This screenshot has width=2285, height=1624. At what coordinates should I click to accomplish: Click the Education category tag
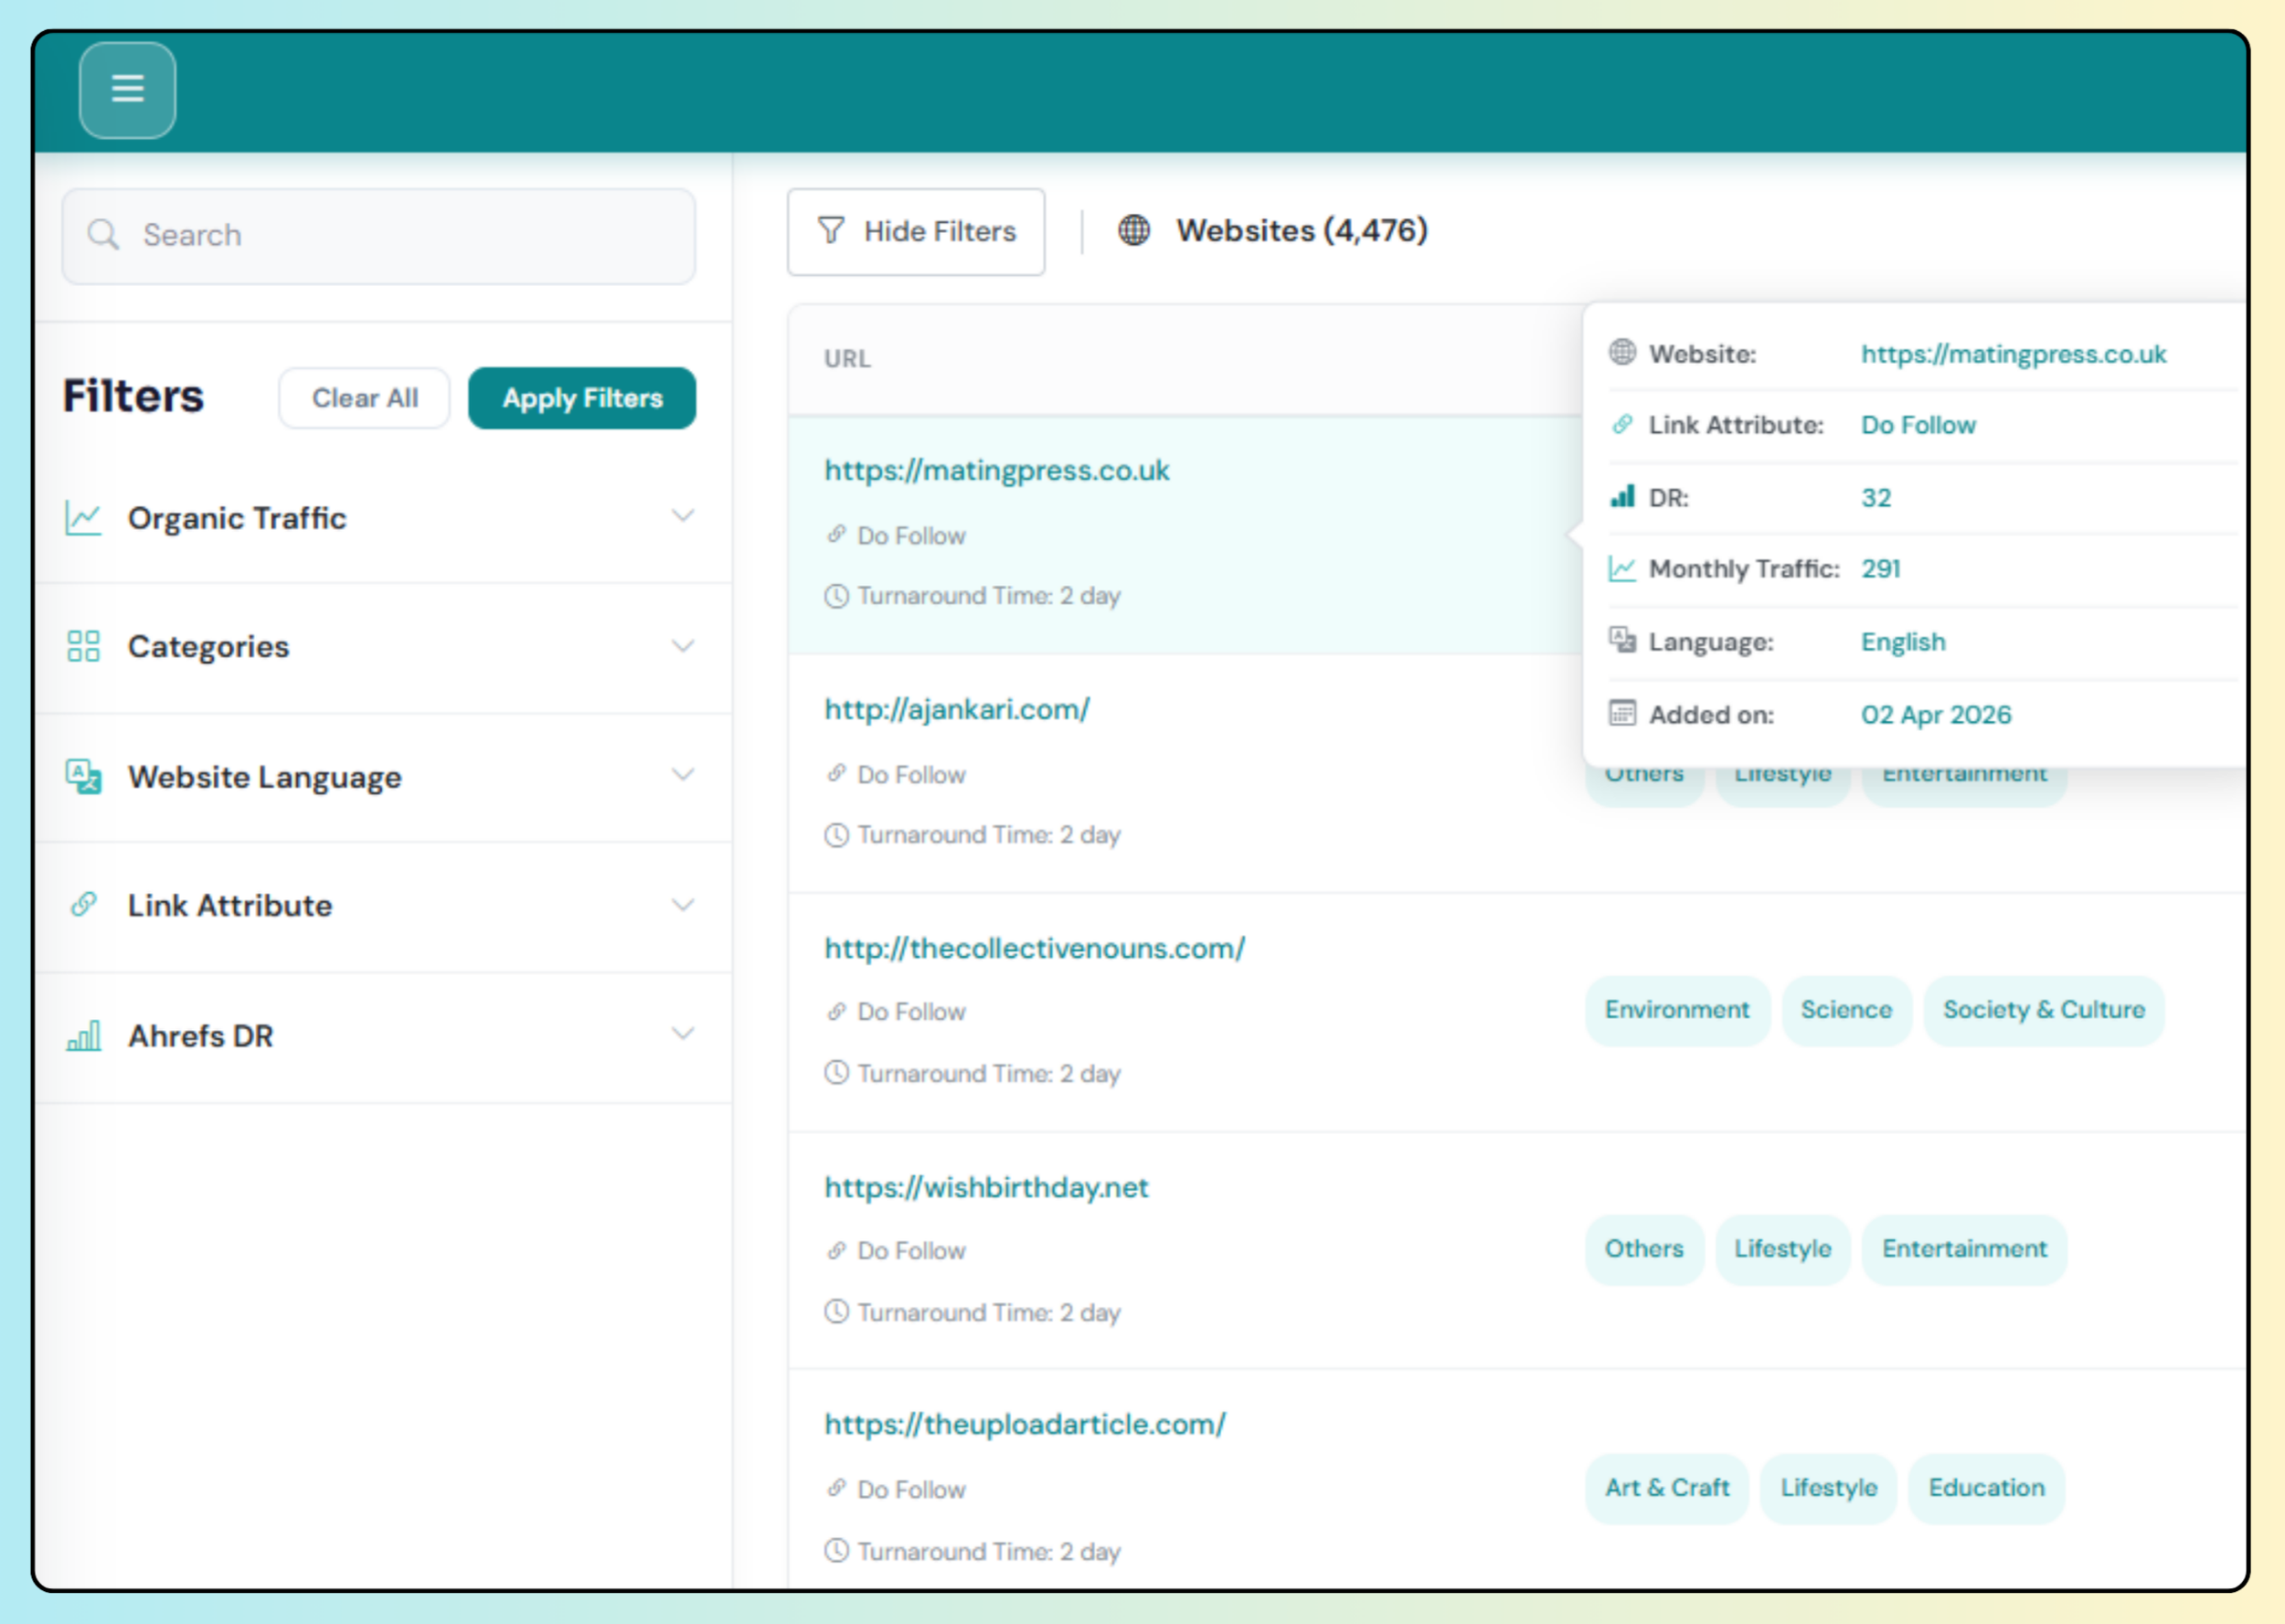1987,1488
